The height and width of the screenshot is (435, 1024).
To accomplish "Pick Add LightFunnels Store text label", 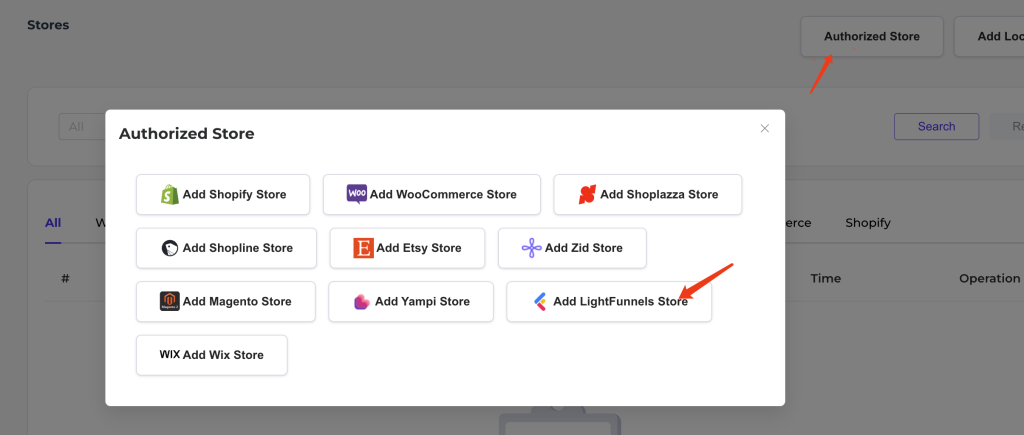I will 620,301.
